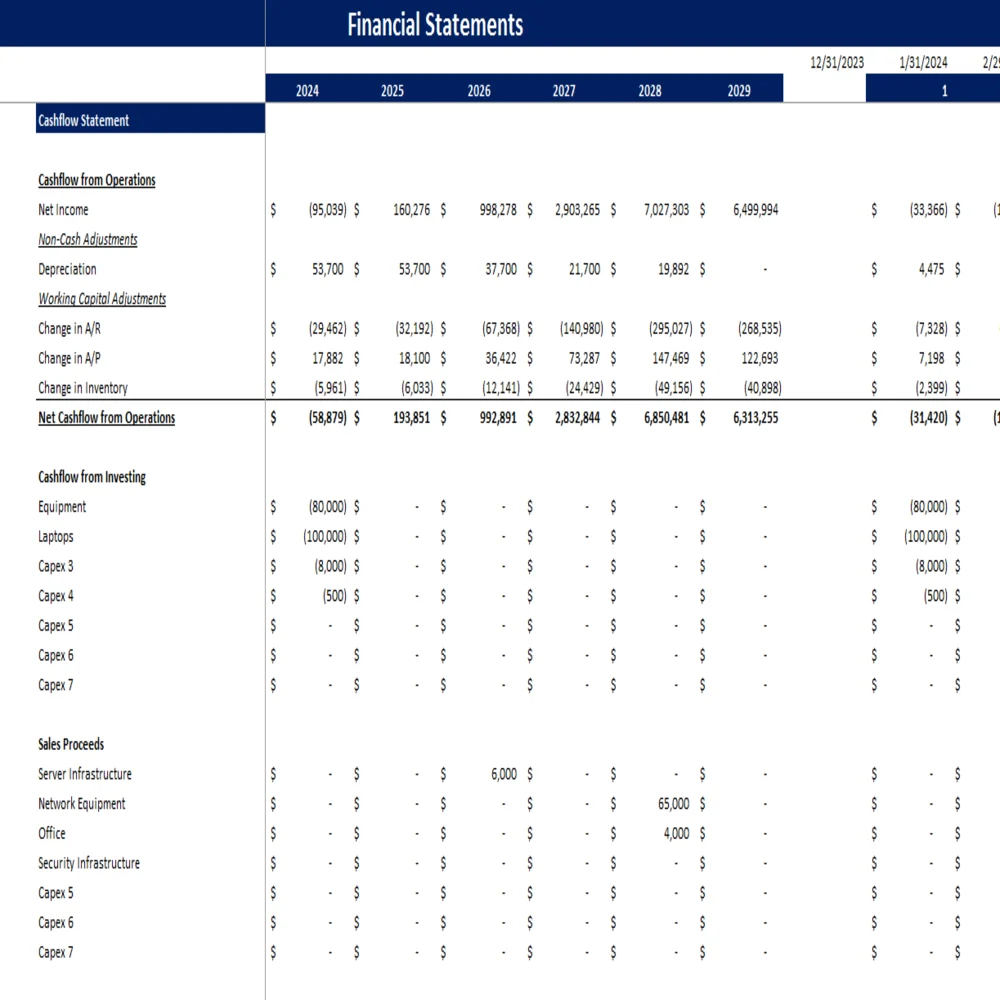
Task: Select the 2024 column header
Action: click(x=307, y=90)
